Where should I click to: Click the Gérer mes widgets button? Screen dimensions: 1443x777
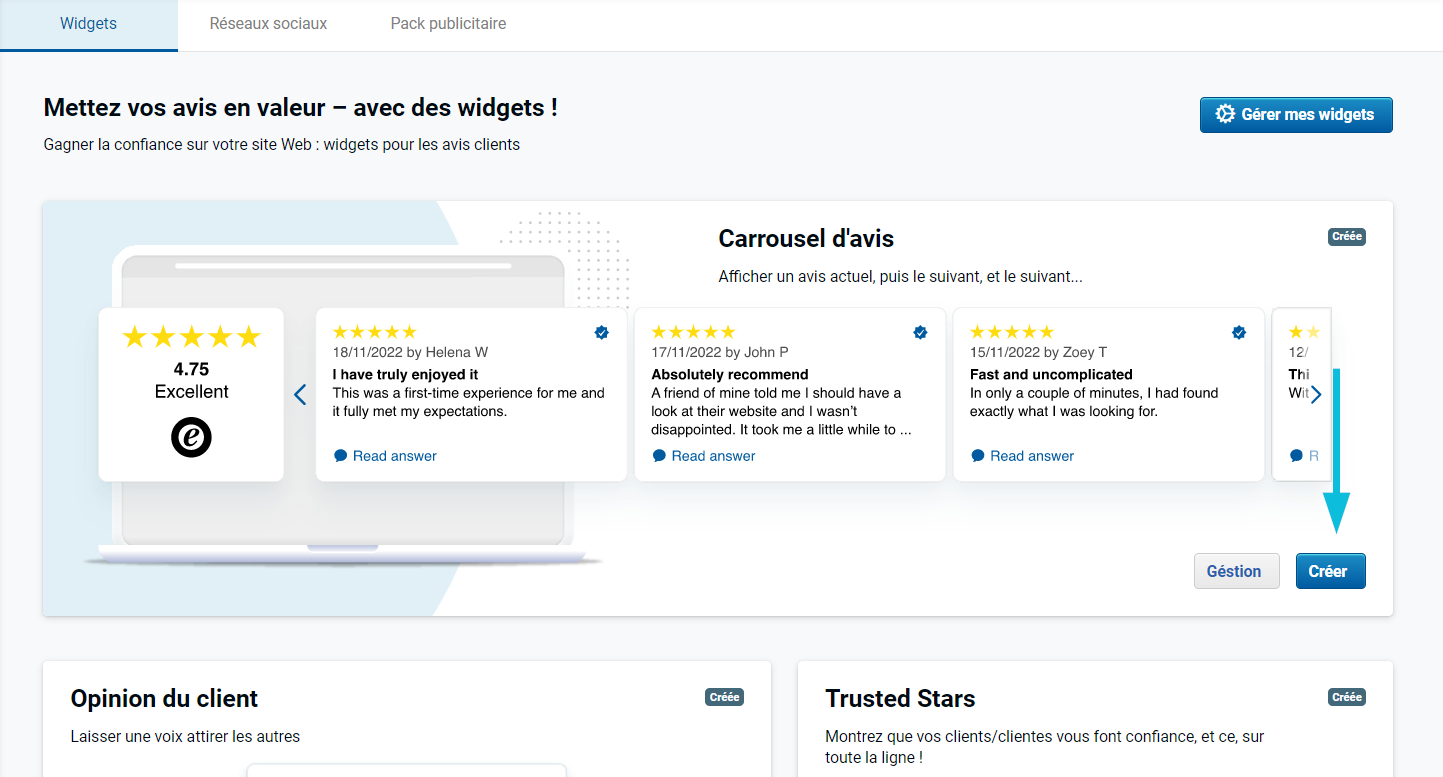1295,115
